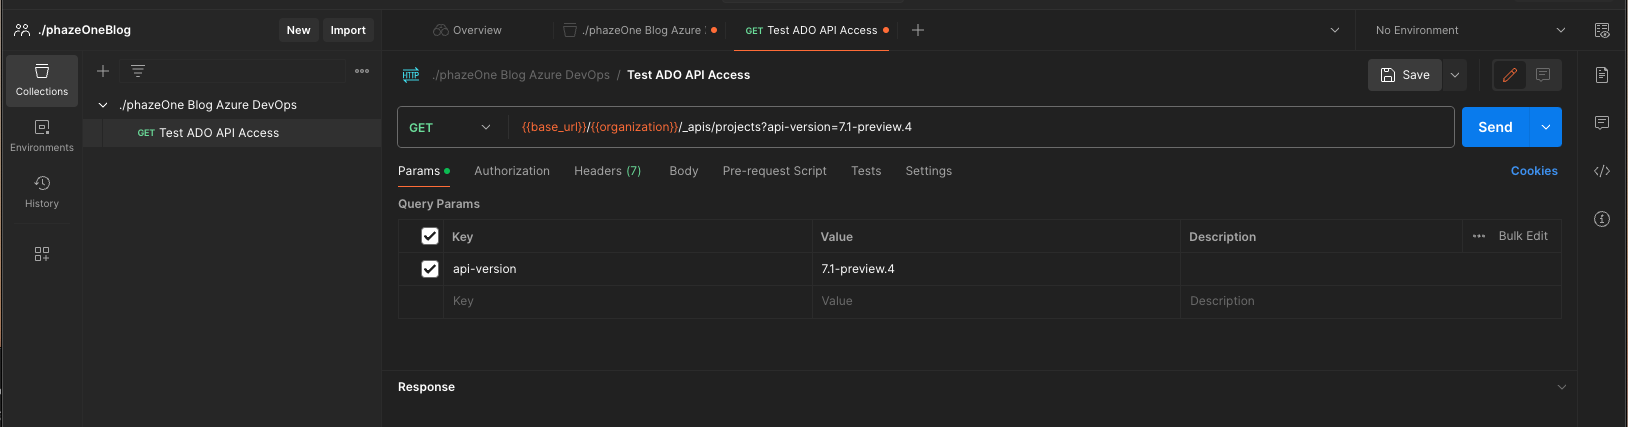Screen dimensions: 1628x427
Task: Create a new collection with plus icon
Action: point(102,71)
